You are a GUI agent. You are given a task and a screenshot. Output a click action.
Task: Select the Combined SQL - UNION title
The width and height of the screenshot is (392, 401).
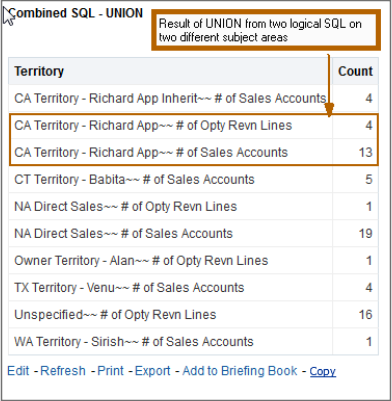click(x=76, y=13)
